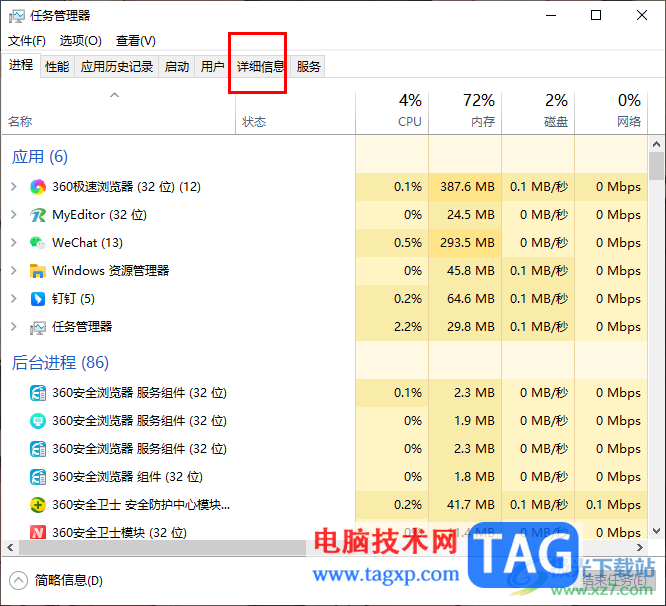Click the 360安全卫士模块 red icon
The image size is (666, 606).
tap(38, 533)
